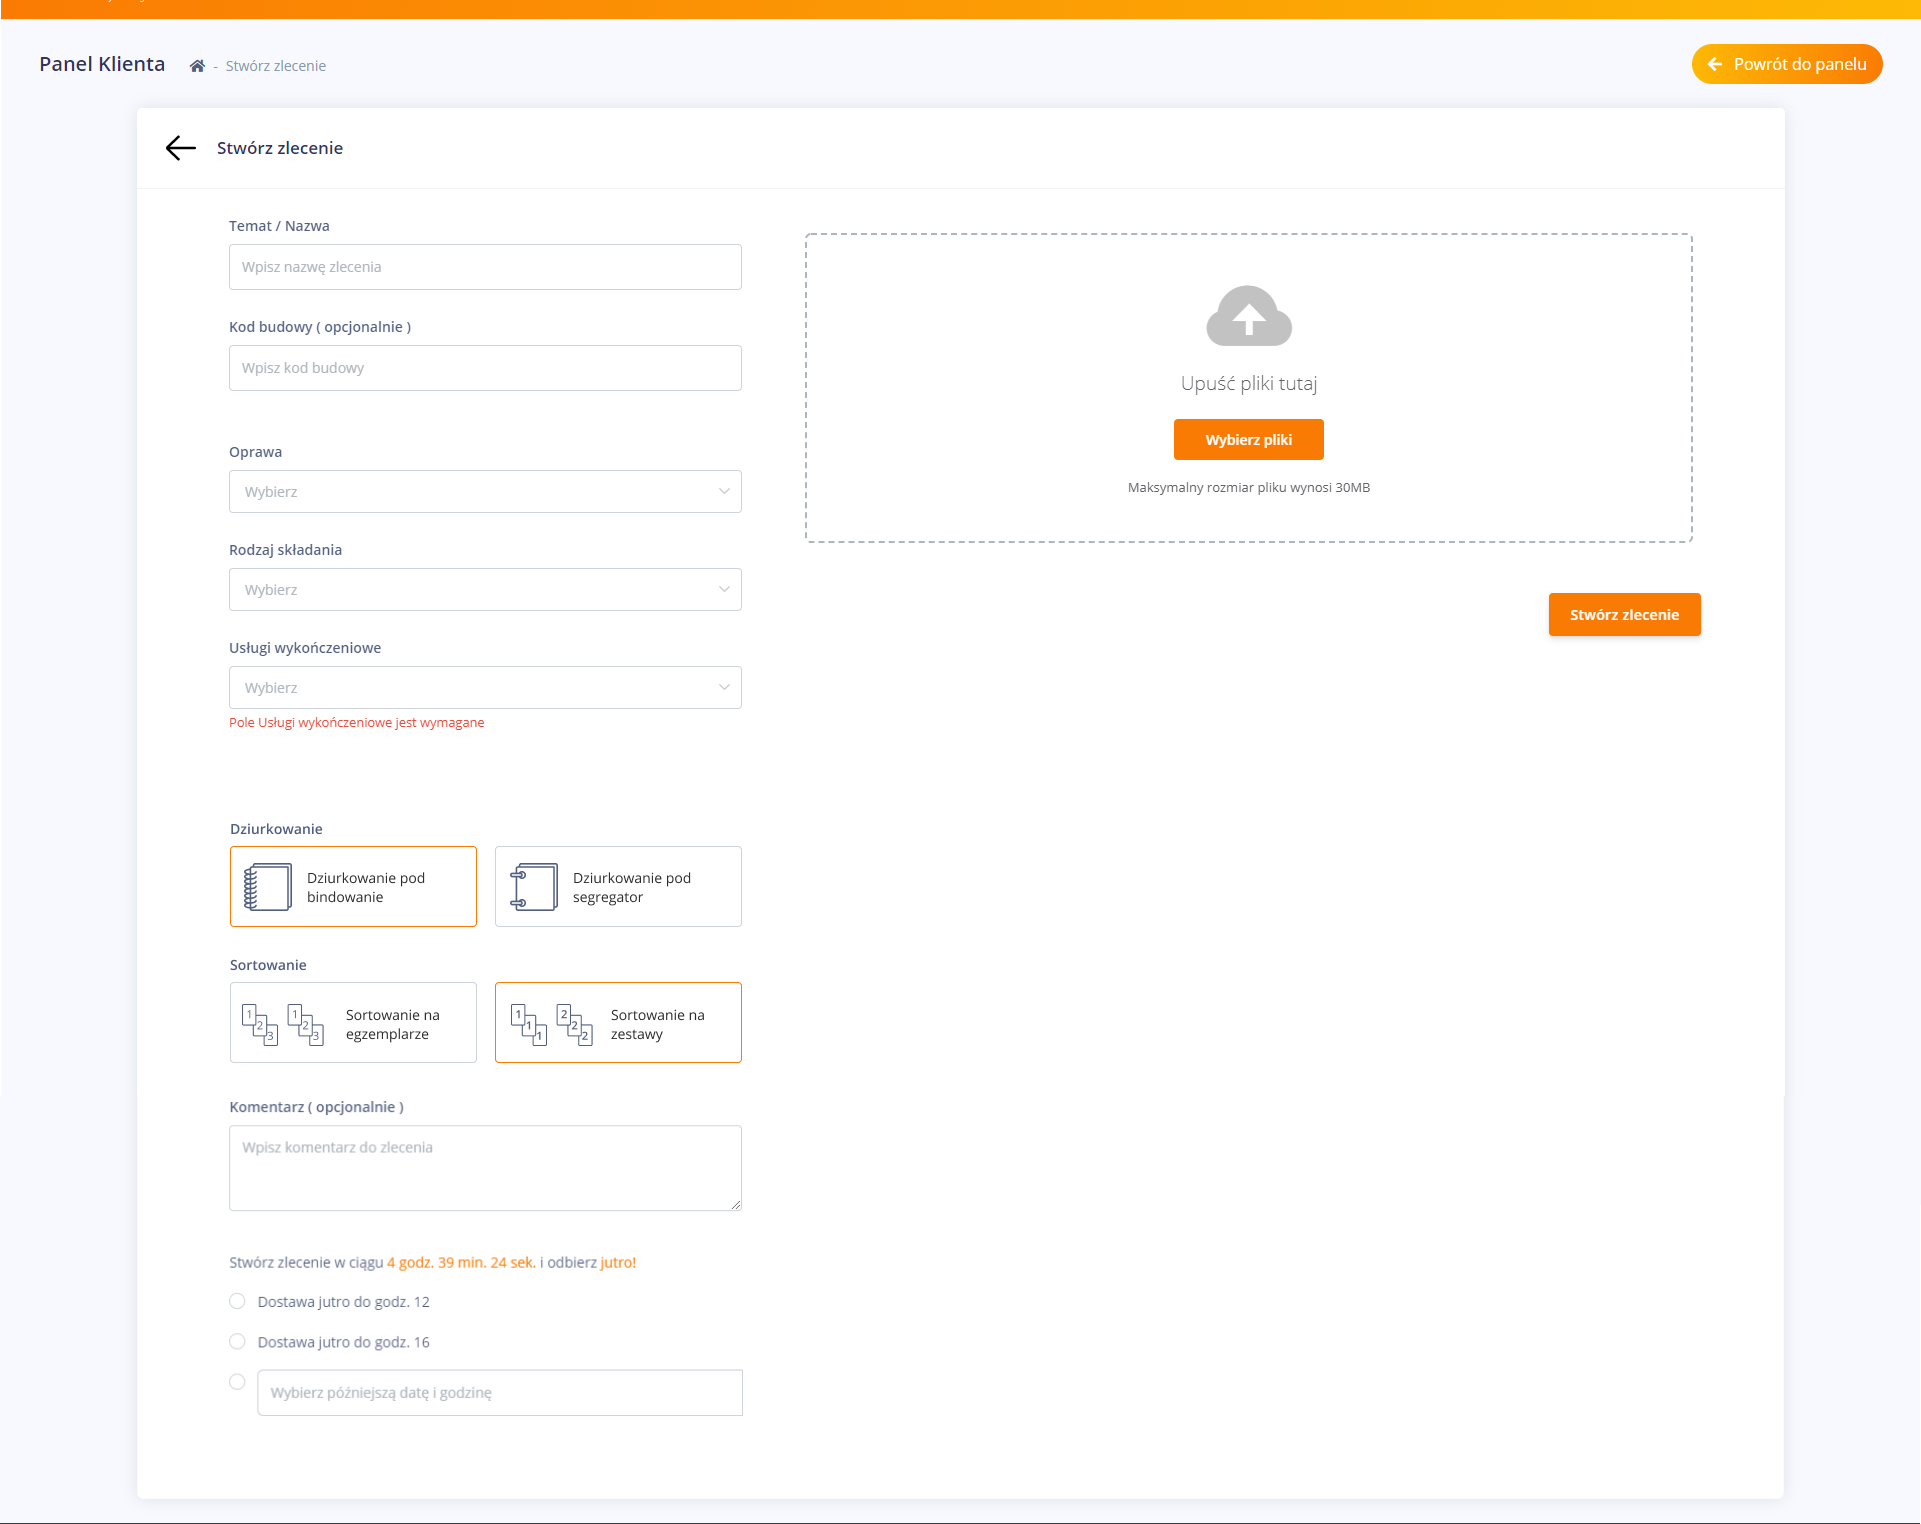Expand the Rodzaj składania dropdown

tap(485, 590)
